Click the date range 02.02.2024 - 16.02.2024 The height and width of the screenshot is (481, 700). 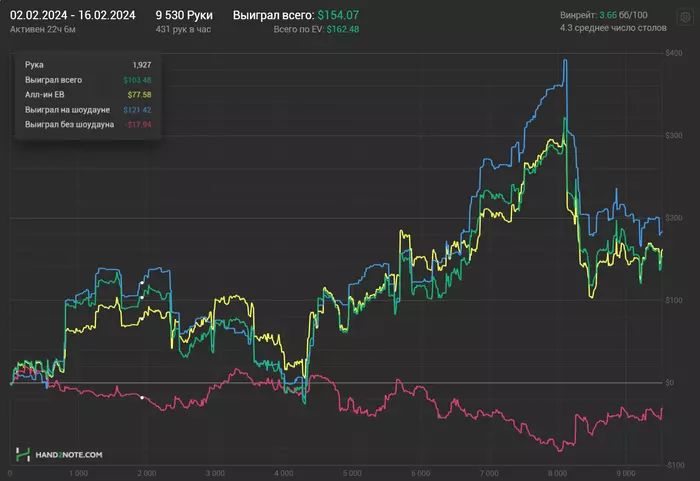tap(72, 15)
